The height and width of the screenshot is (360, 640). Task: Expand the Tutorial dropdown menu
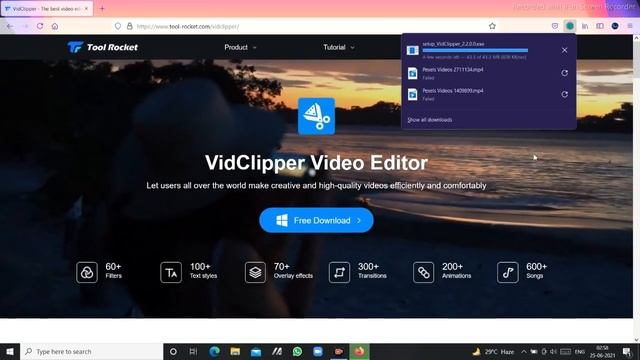pyautogui.click(x=339, y=47)
